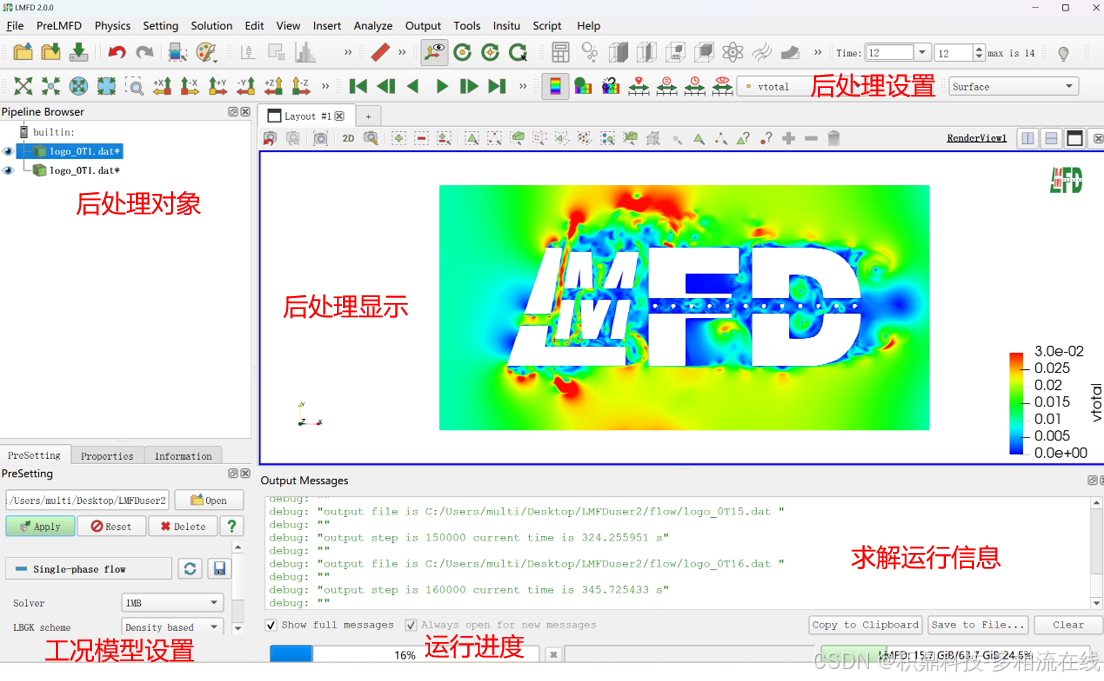Set view direction to -Z
Screen dimensions: 1104x681
pos(301,86)
